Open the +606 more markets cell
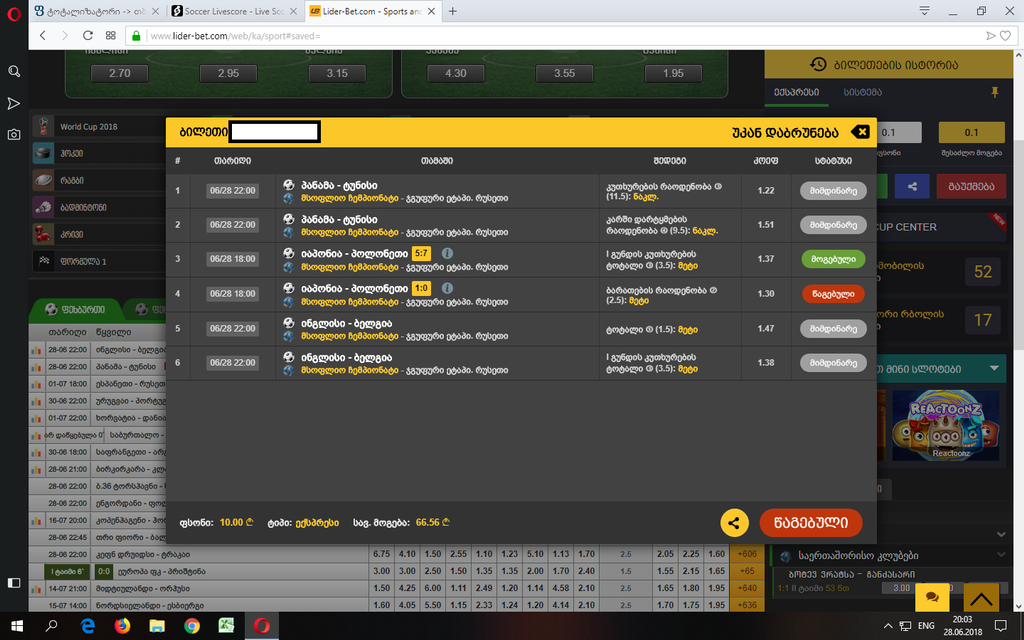The height and width of the screenshot is (640, 1024). (x=746, y=554)
